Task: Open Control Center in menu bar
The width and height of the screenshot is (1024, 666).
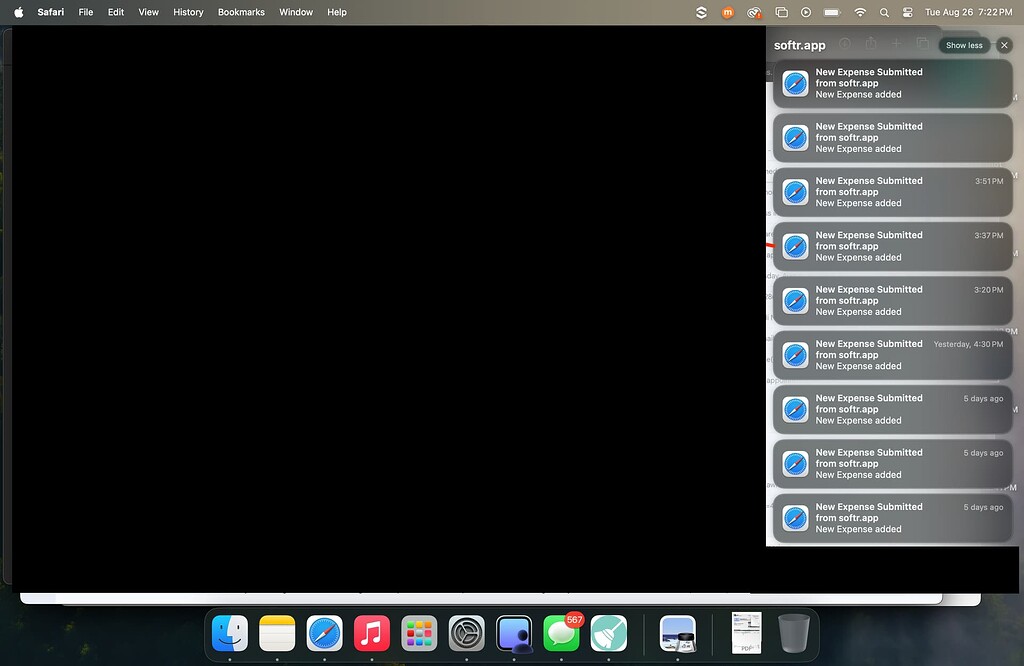Action: pos(908,12)
